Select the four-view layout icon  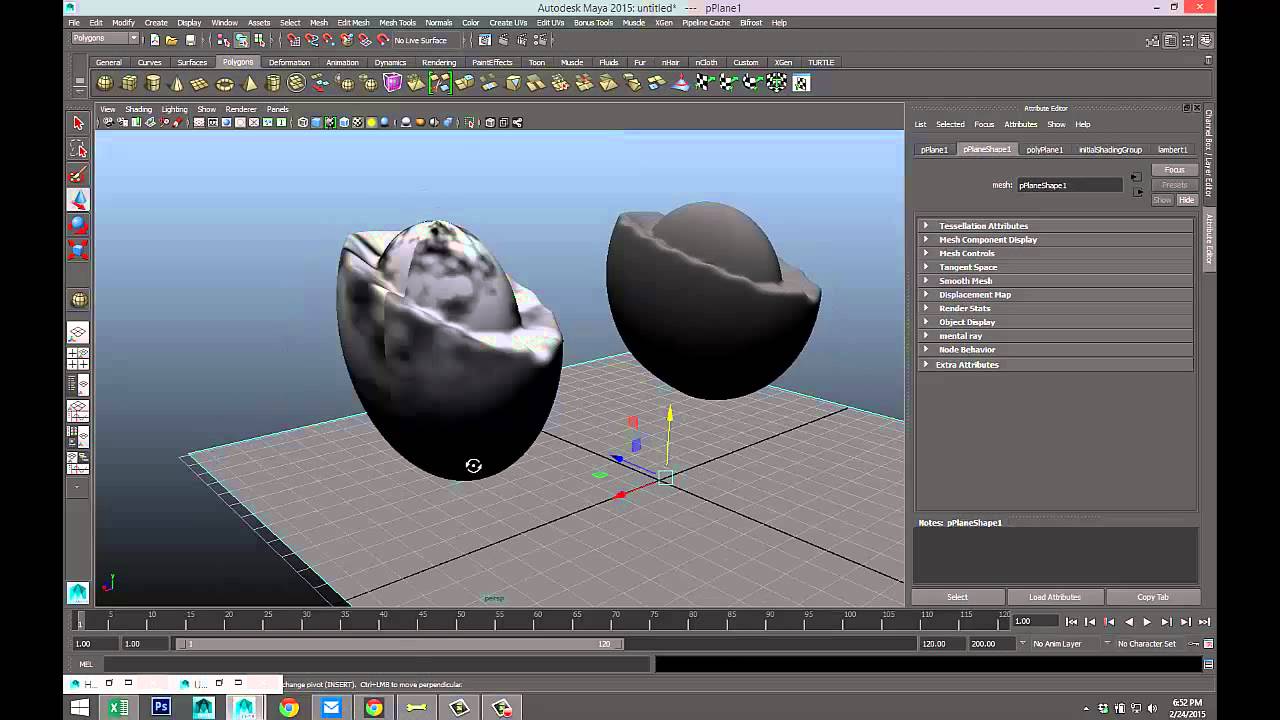[x=78, y=358]
